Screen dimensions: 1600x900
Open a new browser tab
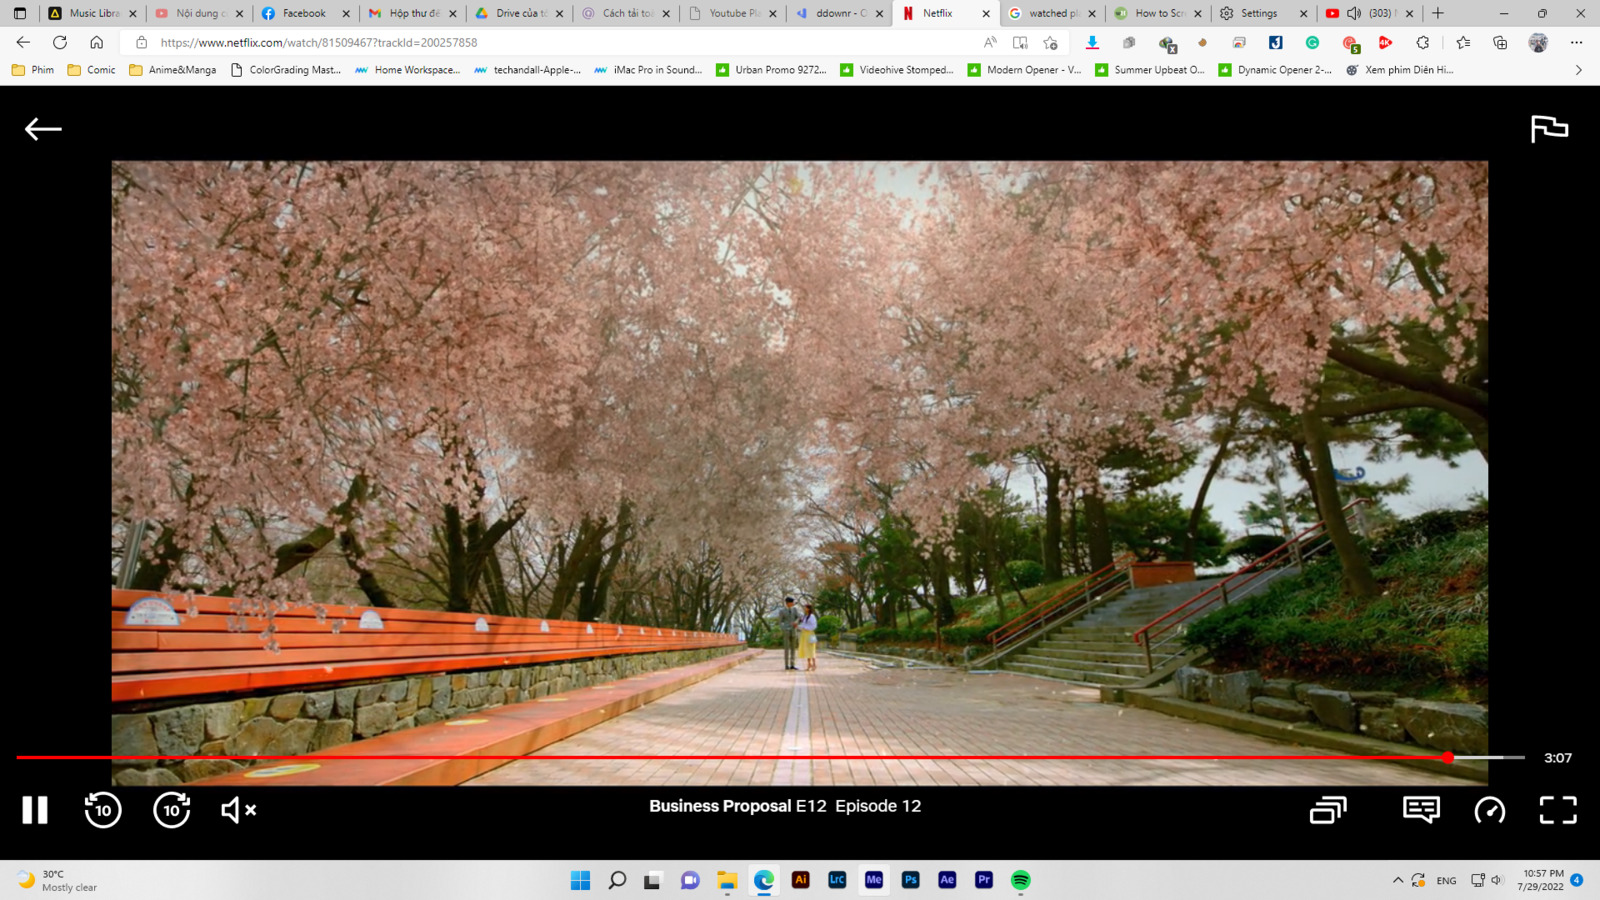1438,13
